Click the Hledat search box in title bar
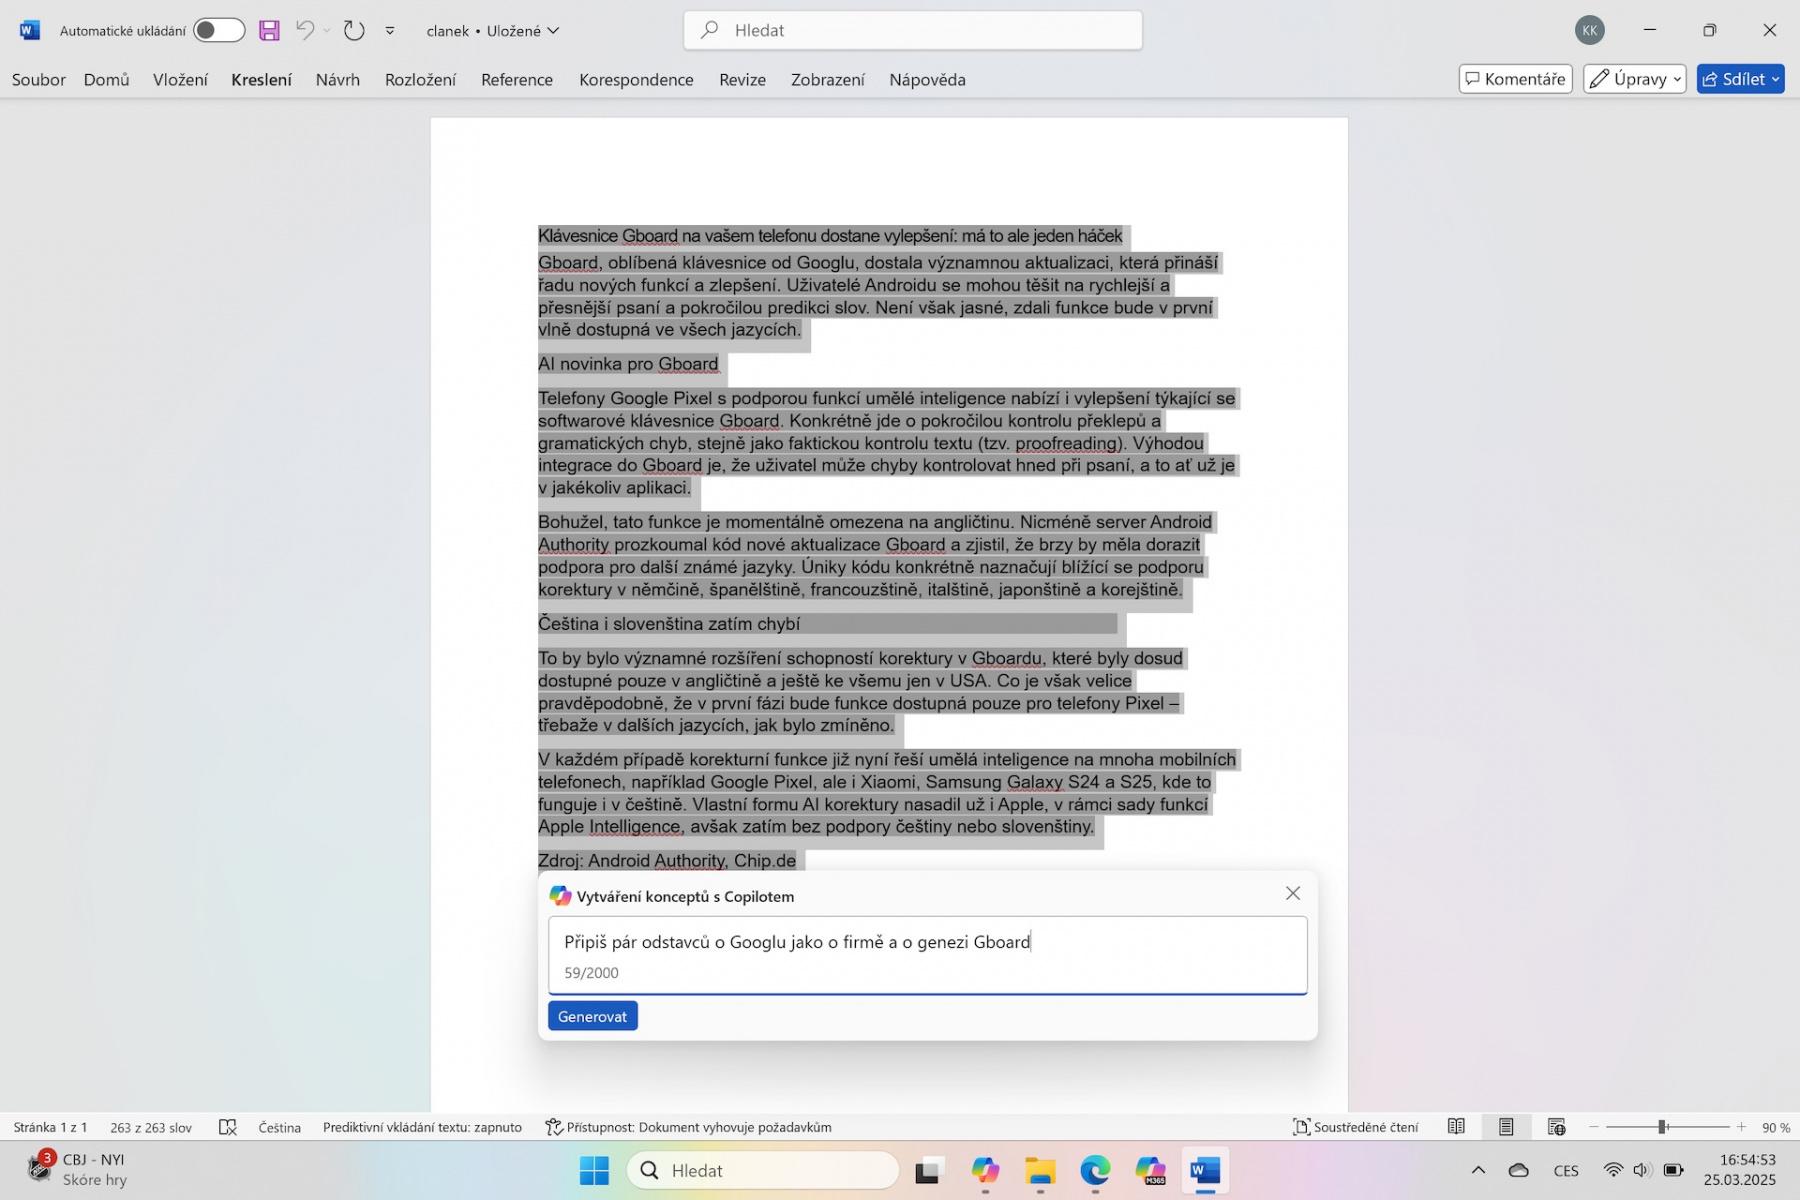 [913, 30]
